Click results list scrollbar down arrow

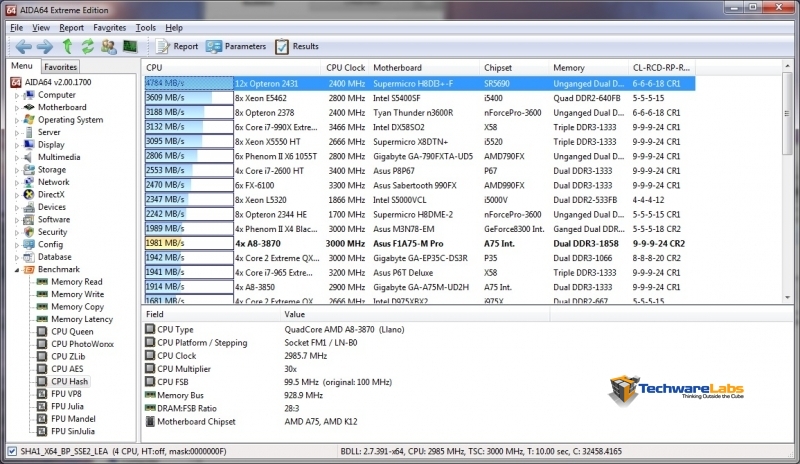787,298
